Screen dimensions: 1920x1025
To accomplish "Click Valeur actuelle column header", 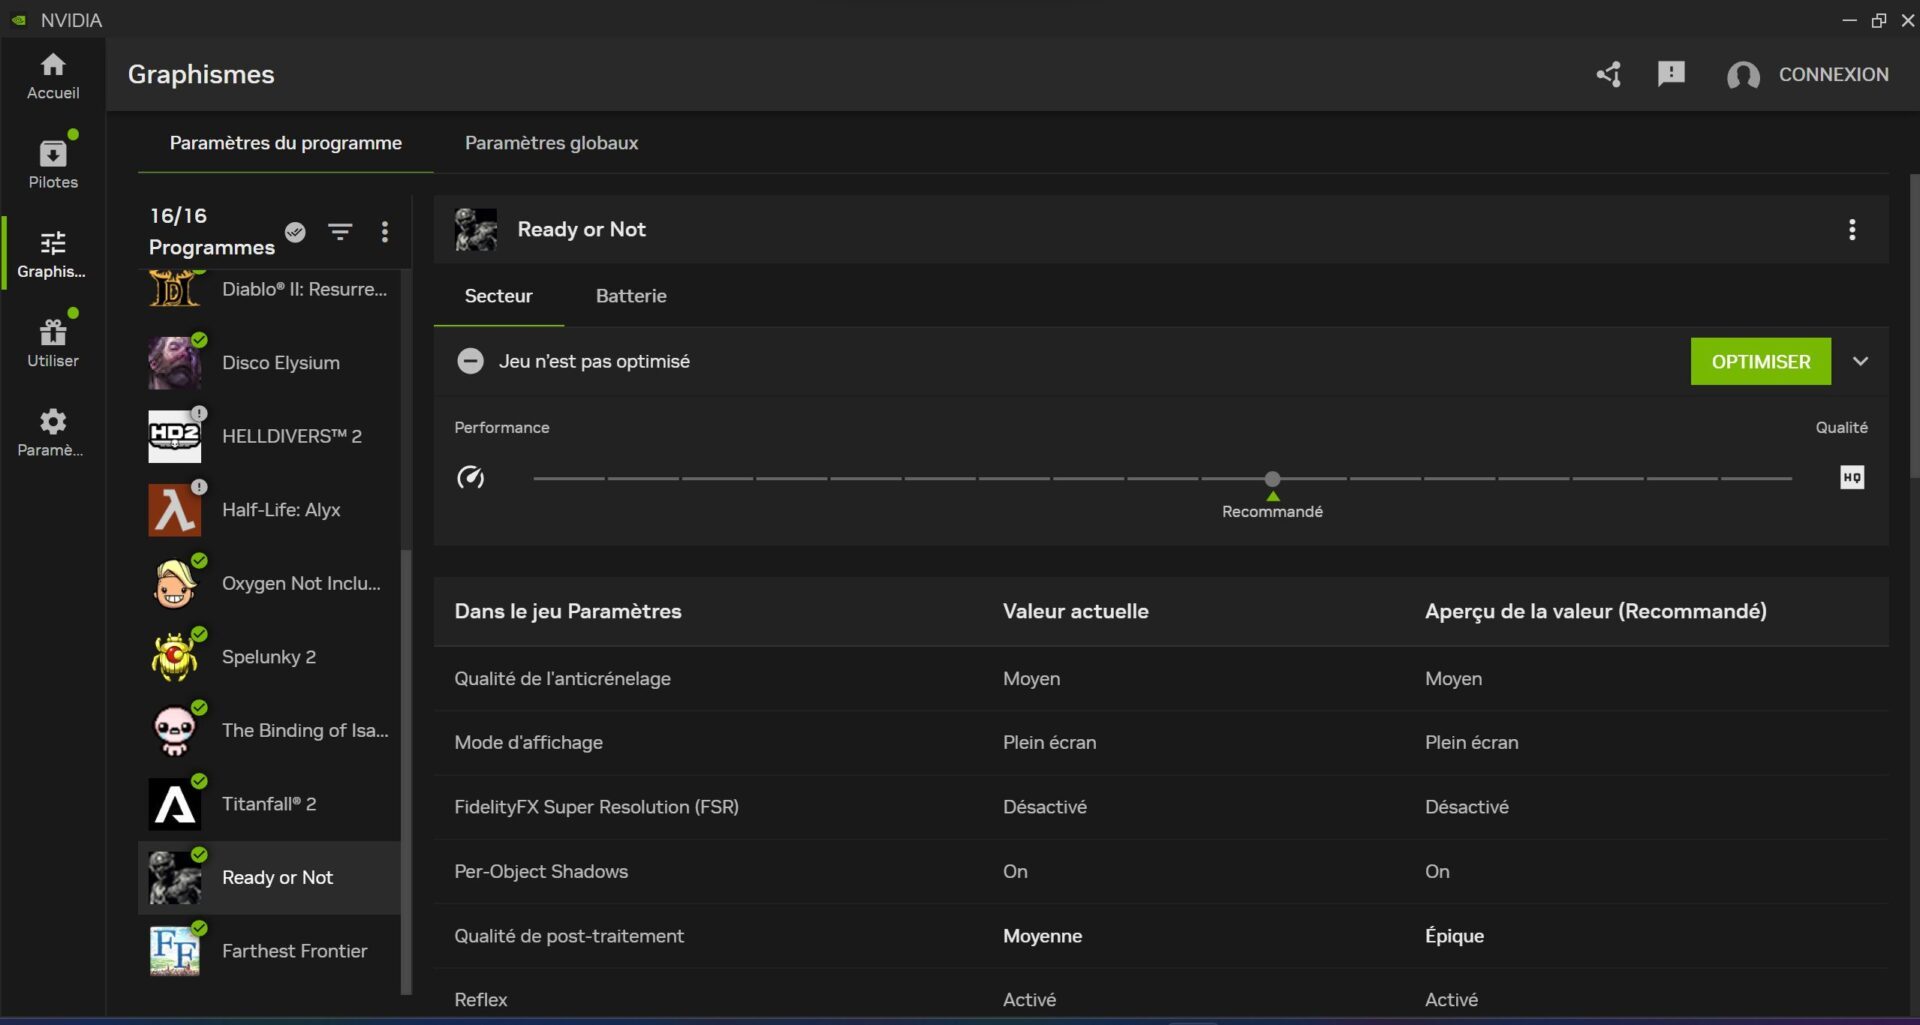I will point(1075,611).
